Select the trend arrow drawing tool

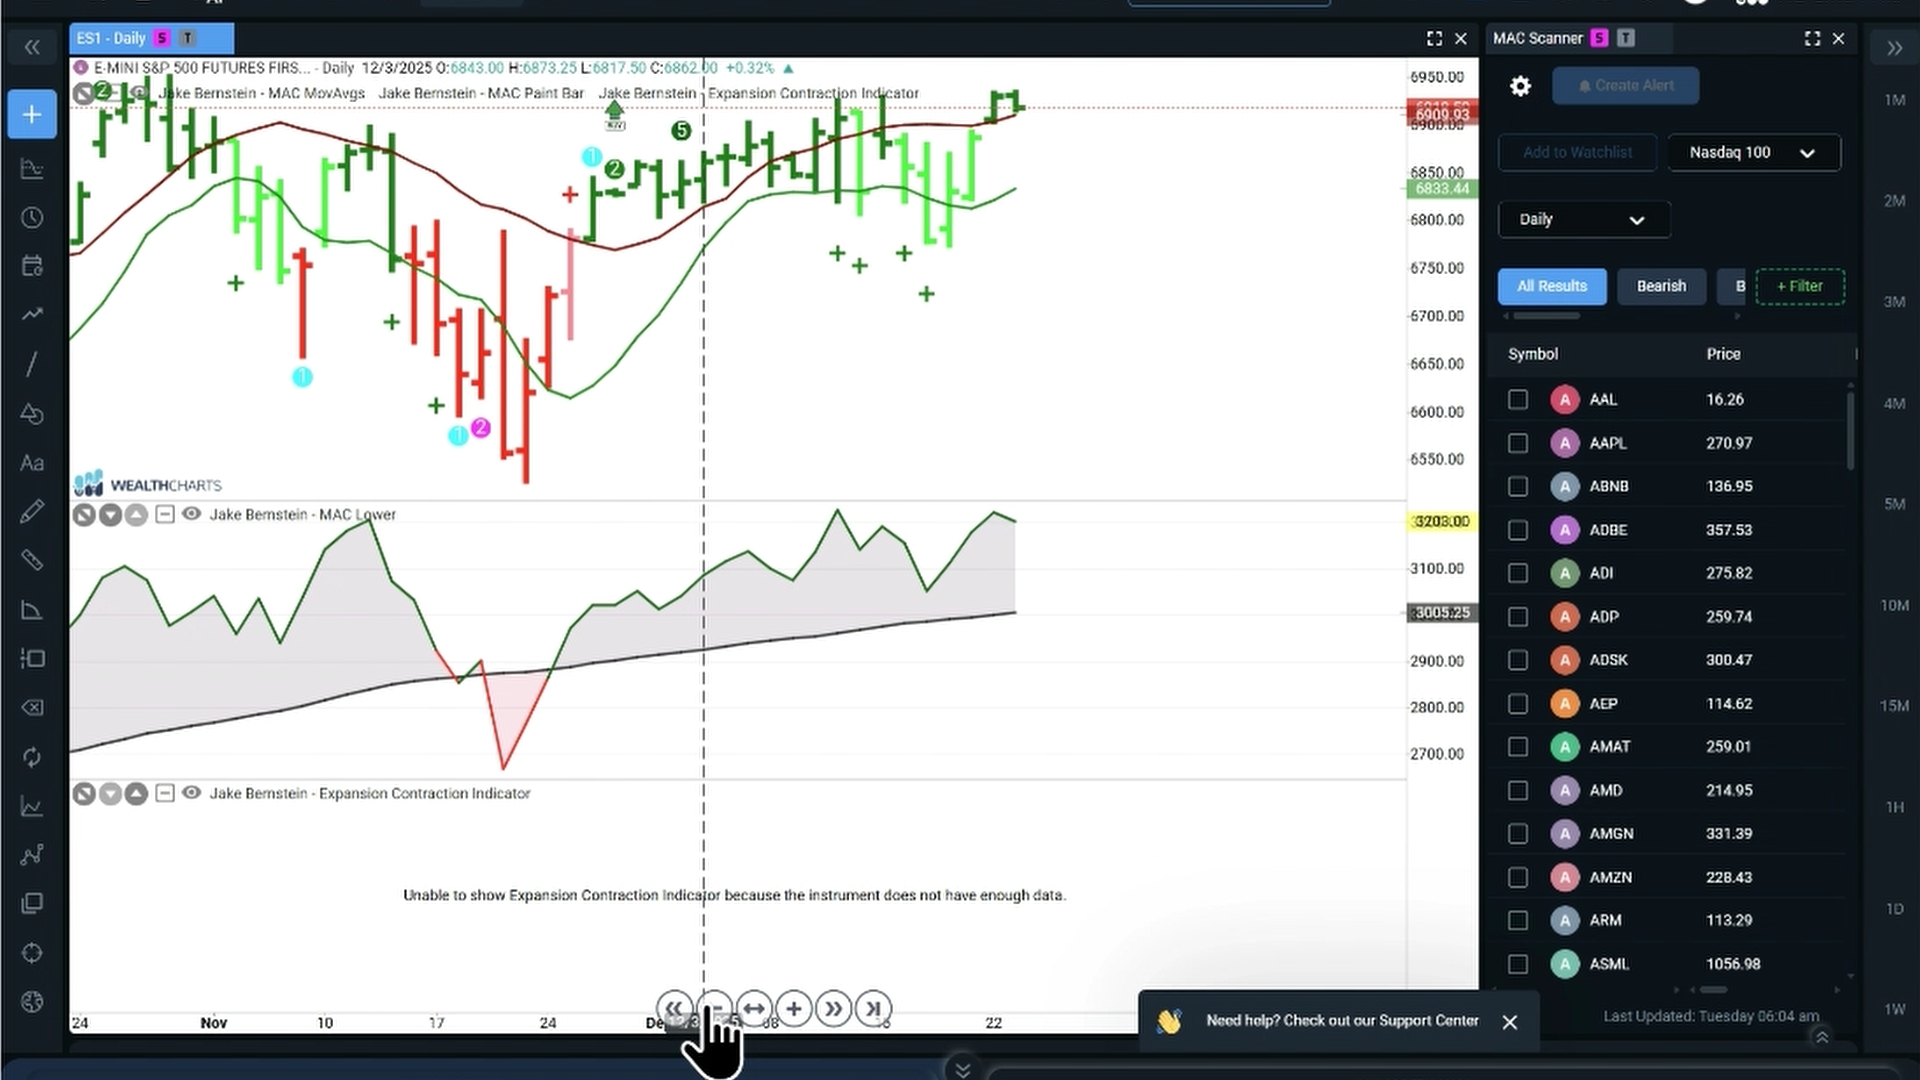tap(32, 314)
